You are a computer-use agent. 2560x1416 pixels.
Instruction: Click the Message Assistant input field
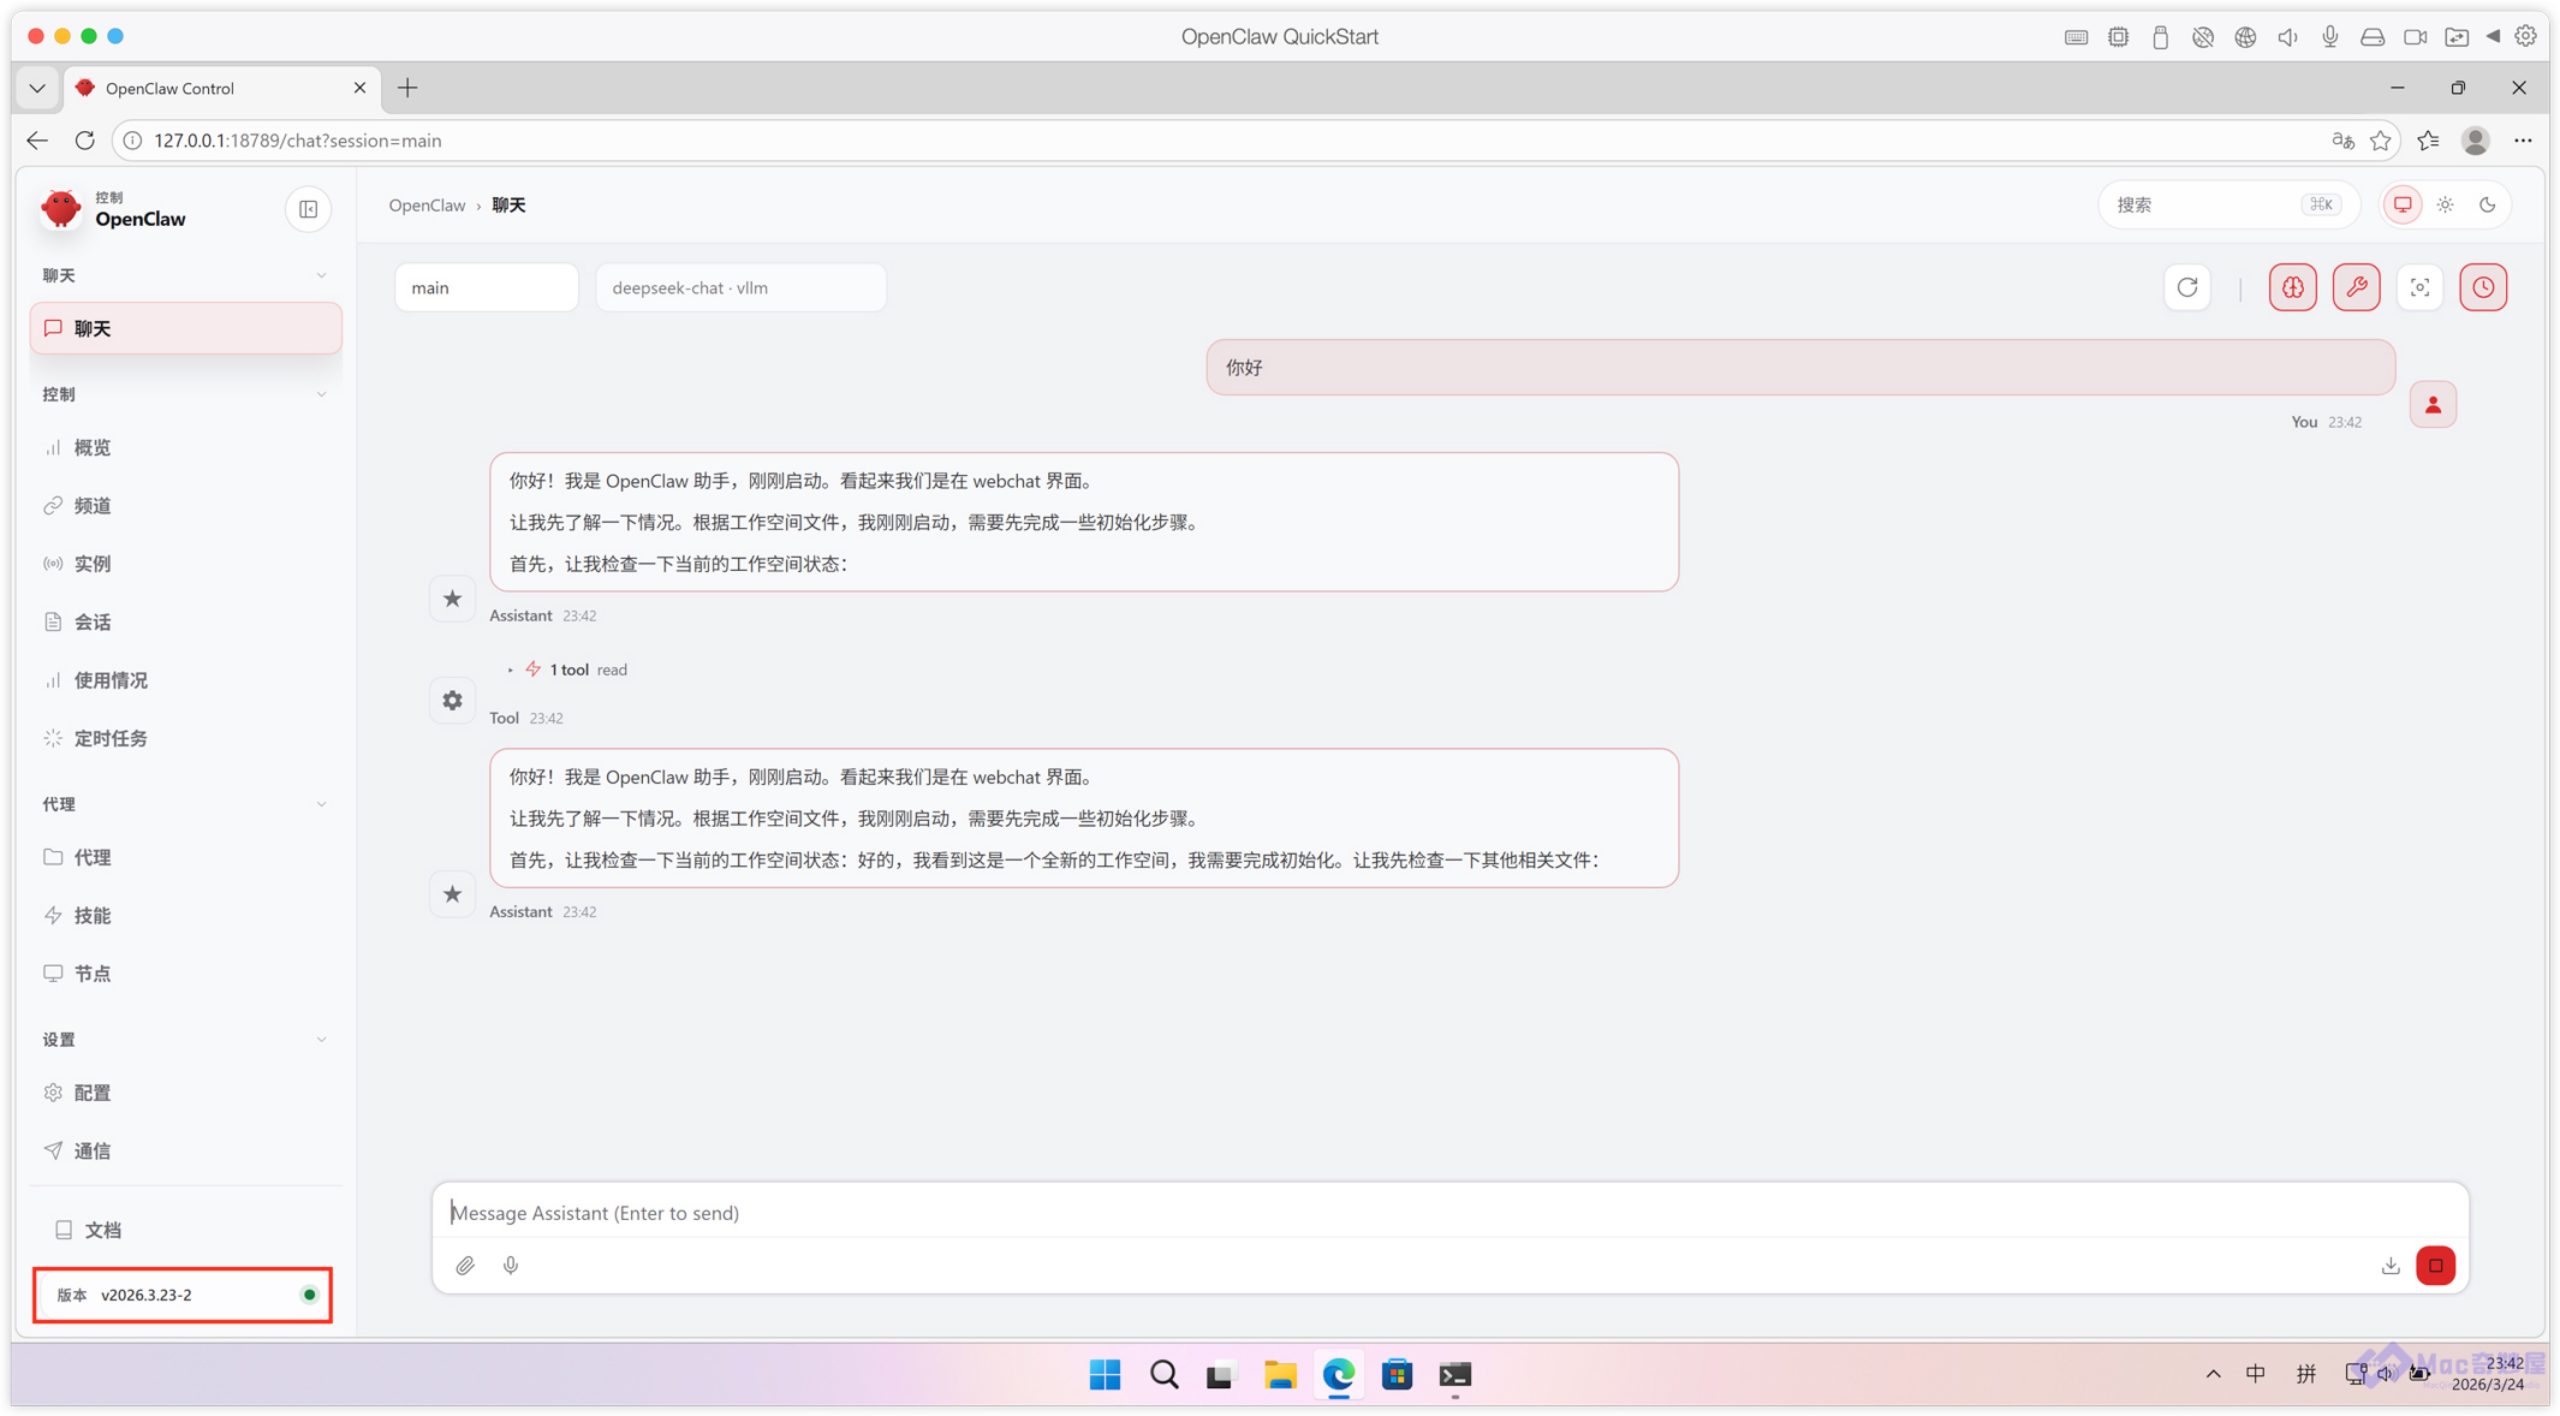(x=1400, y=1213)
